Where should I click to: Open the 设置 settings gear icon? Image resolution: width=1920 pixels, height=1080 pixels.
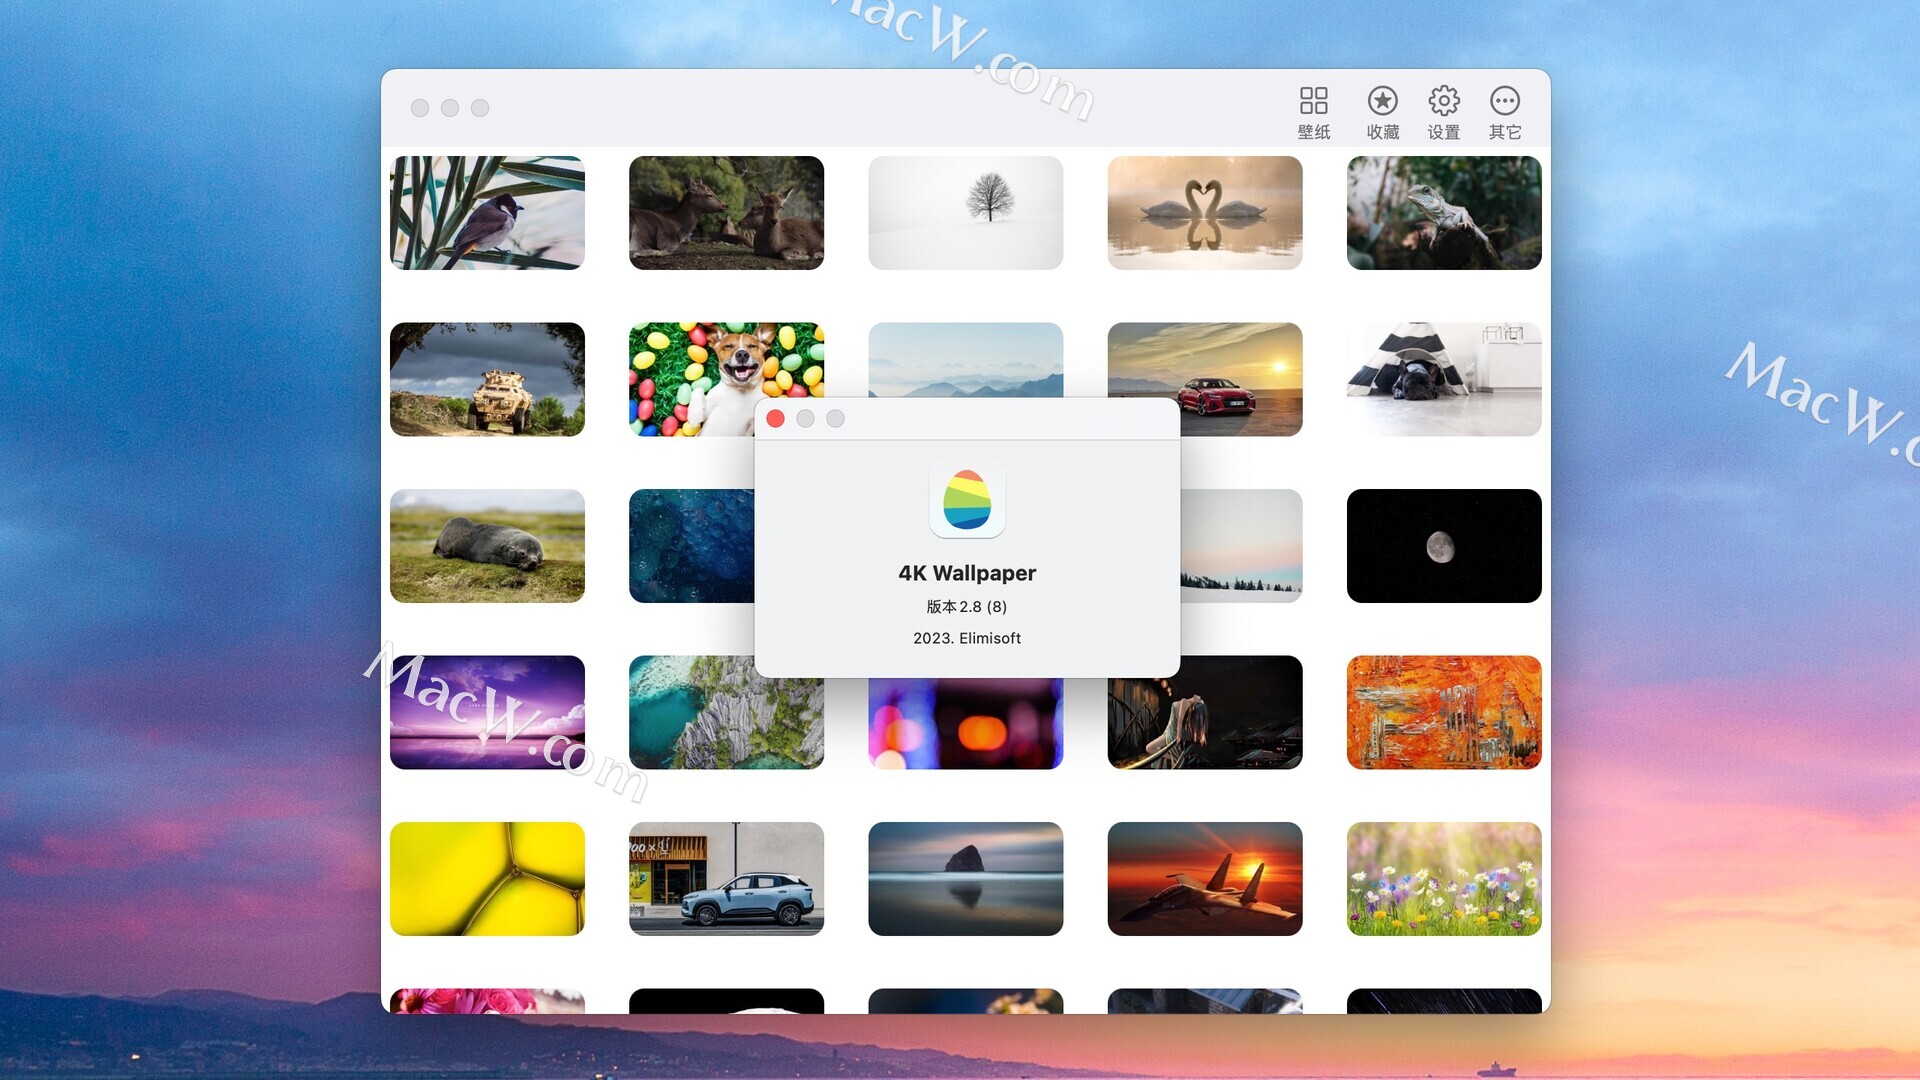1443,112
